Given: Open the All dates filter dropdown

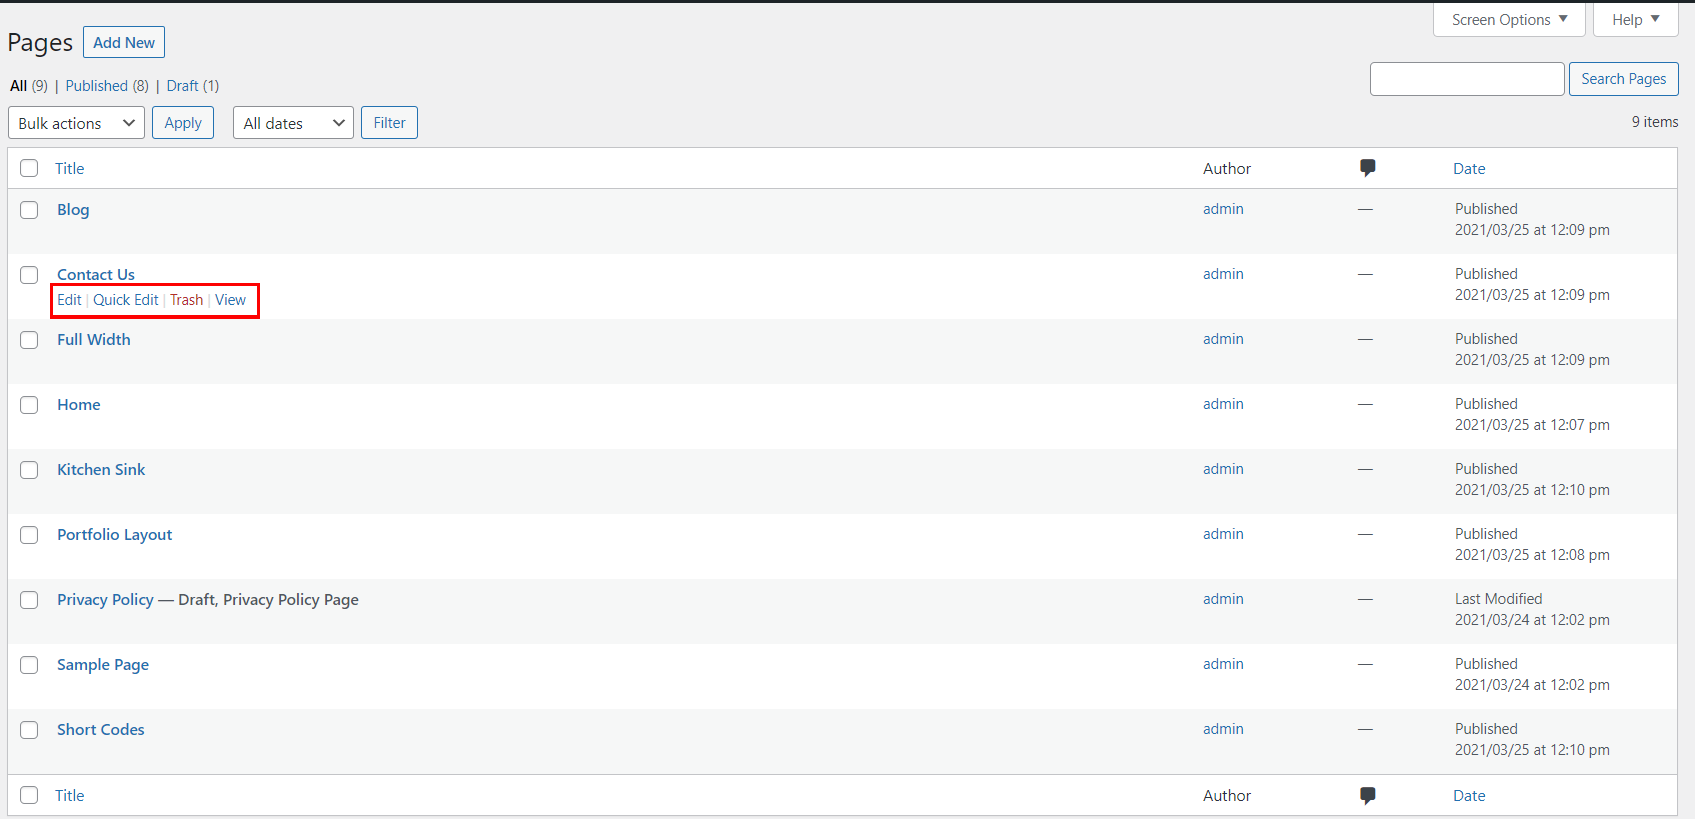Looking at the screenshot, I should 293,123.
